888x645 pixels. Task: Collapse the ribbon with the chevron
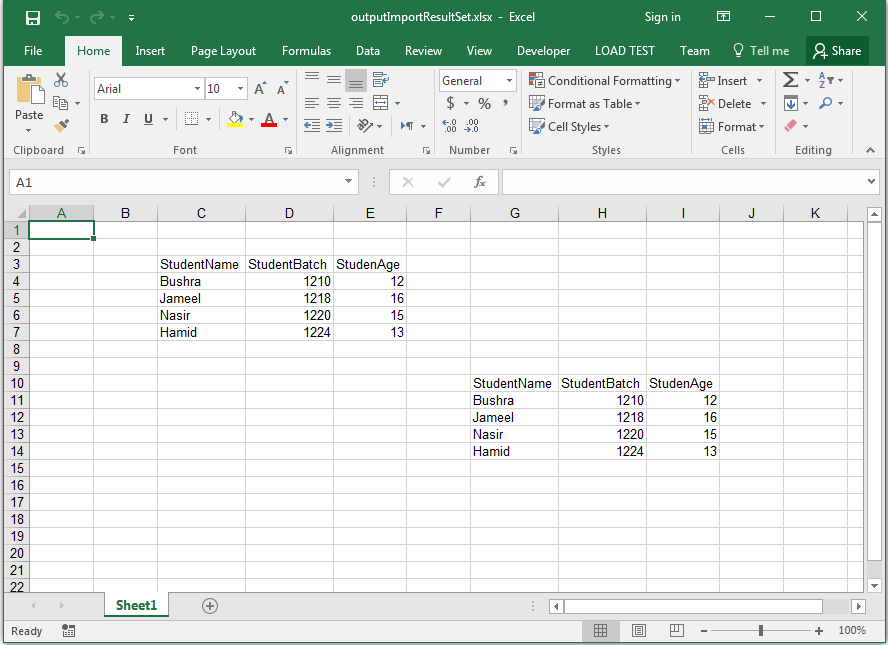pos(870,150)
